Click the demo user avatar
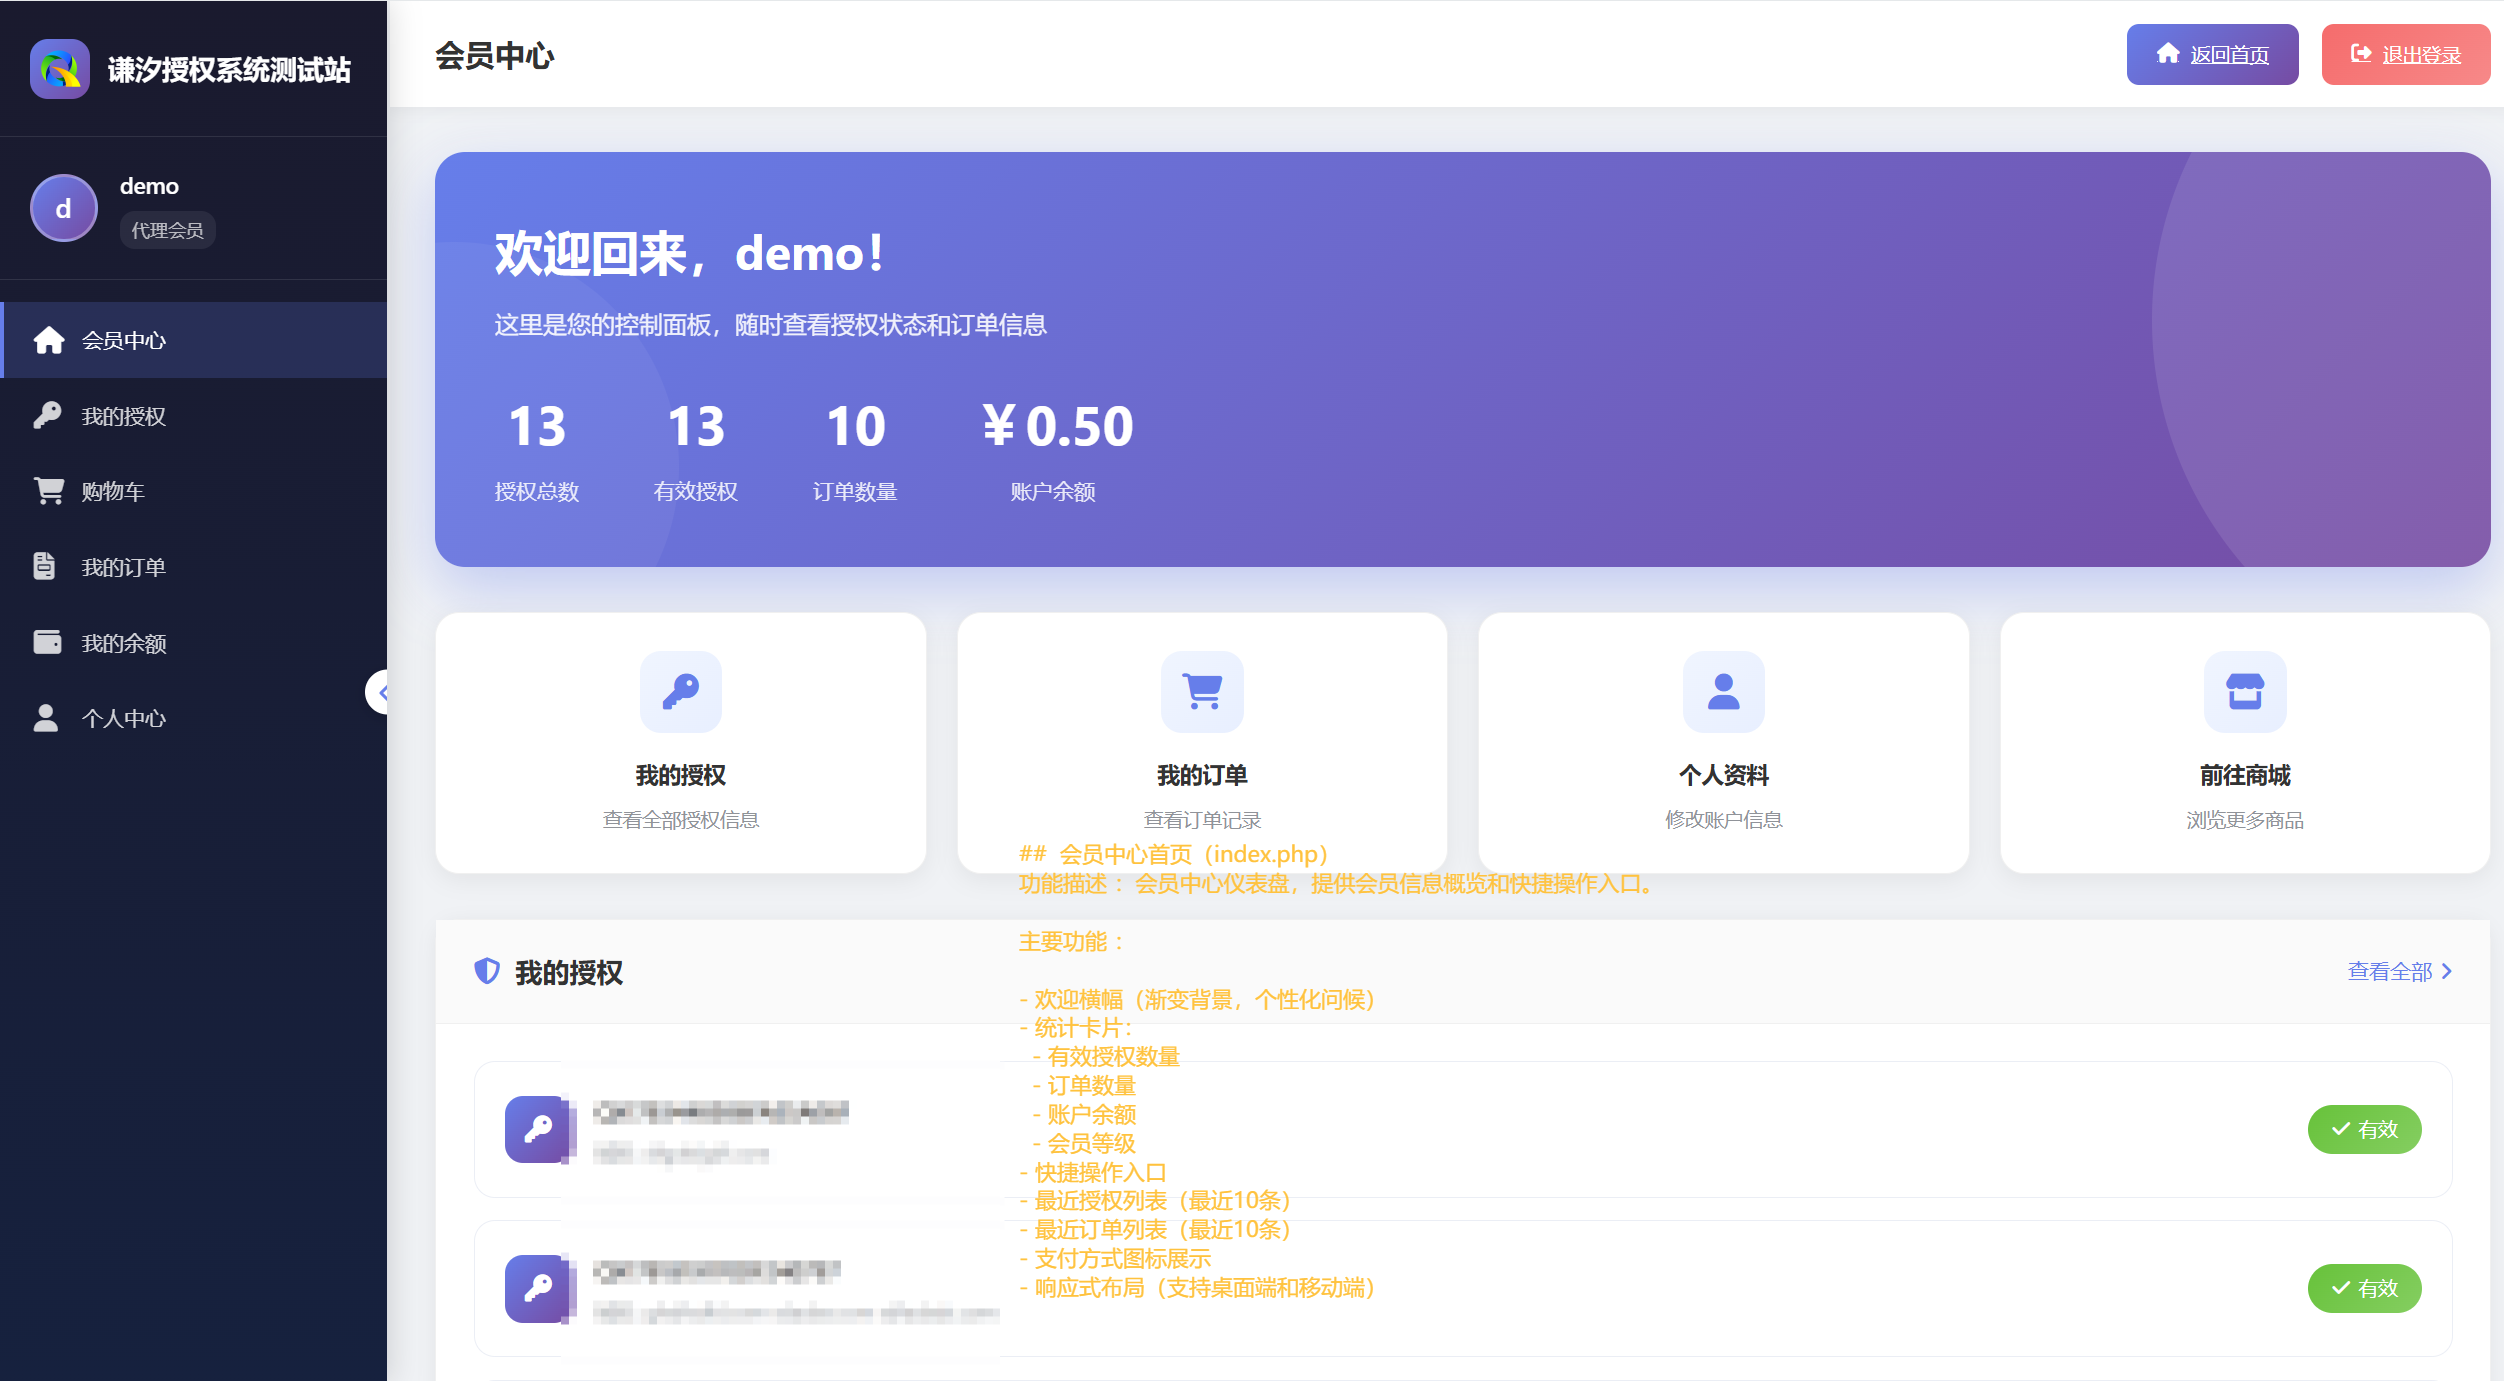2504x1381 pixels. point(64,208)
